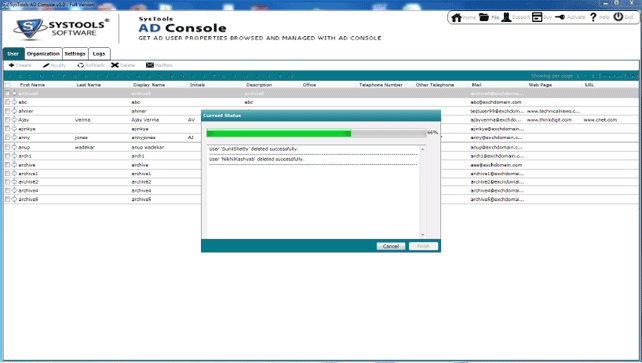Open the Settings tab
Viewport: 642px width, 363px height.
click(75, 54)
